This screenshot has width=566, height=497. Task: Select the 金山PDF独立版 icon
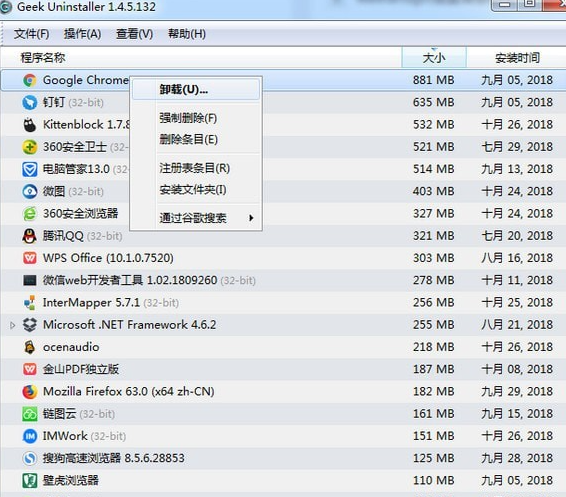pyautogui.click(x=30, y=370)
